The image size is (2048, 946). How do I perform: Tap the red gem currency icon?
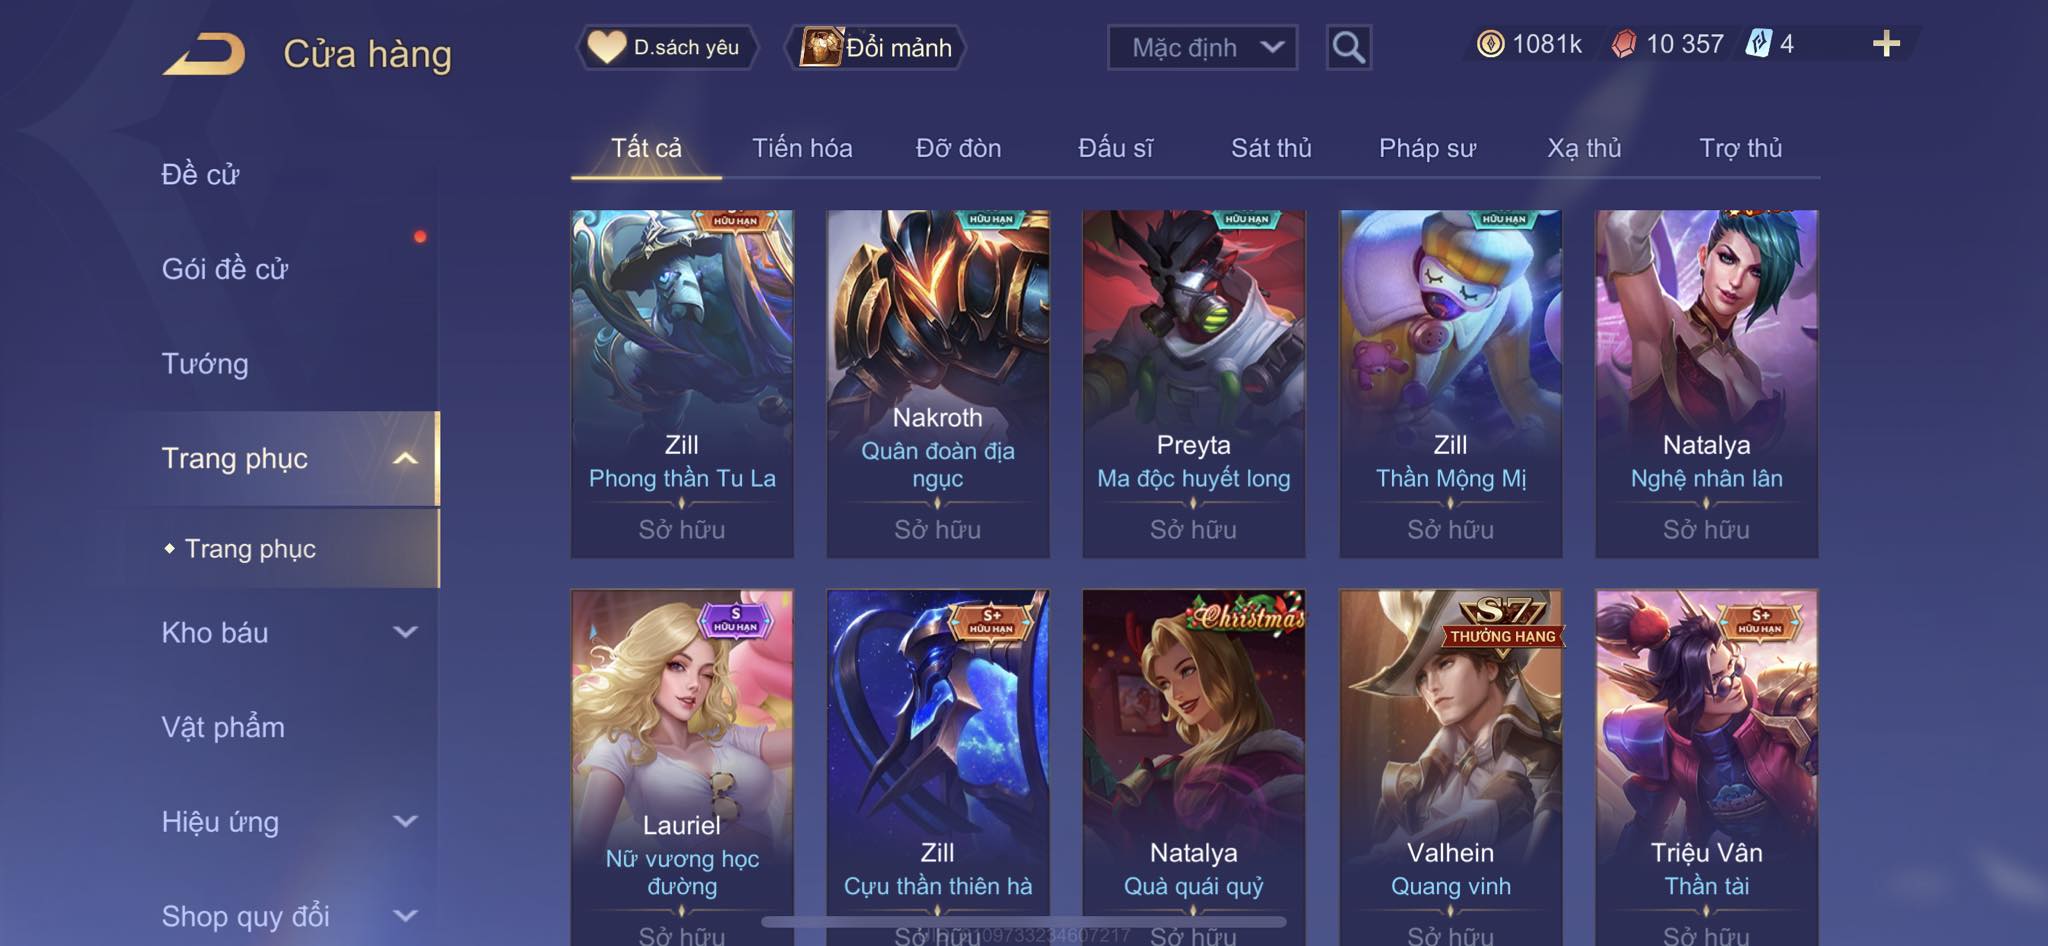(1624, 44)
